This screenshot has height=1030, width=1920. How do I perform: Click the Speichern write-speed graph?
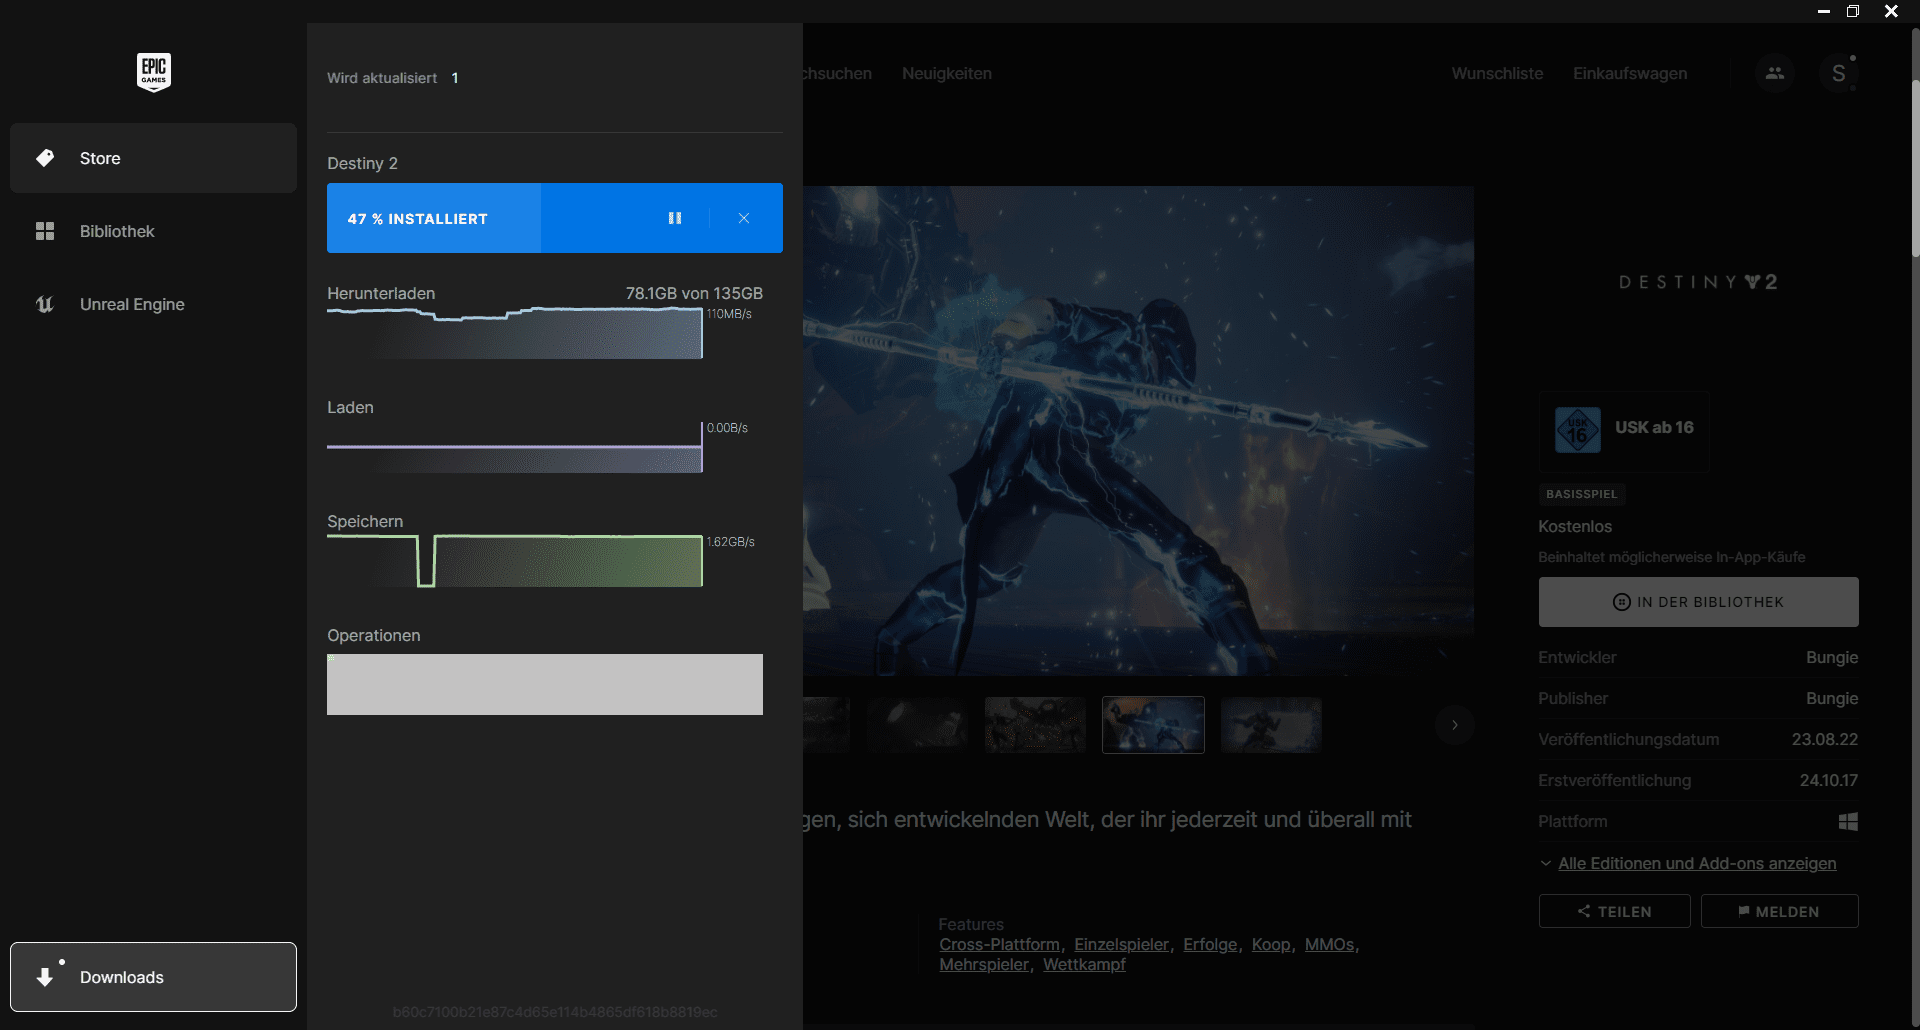tap(514, 561)
